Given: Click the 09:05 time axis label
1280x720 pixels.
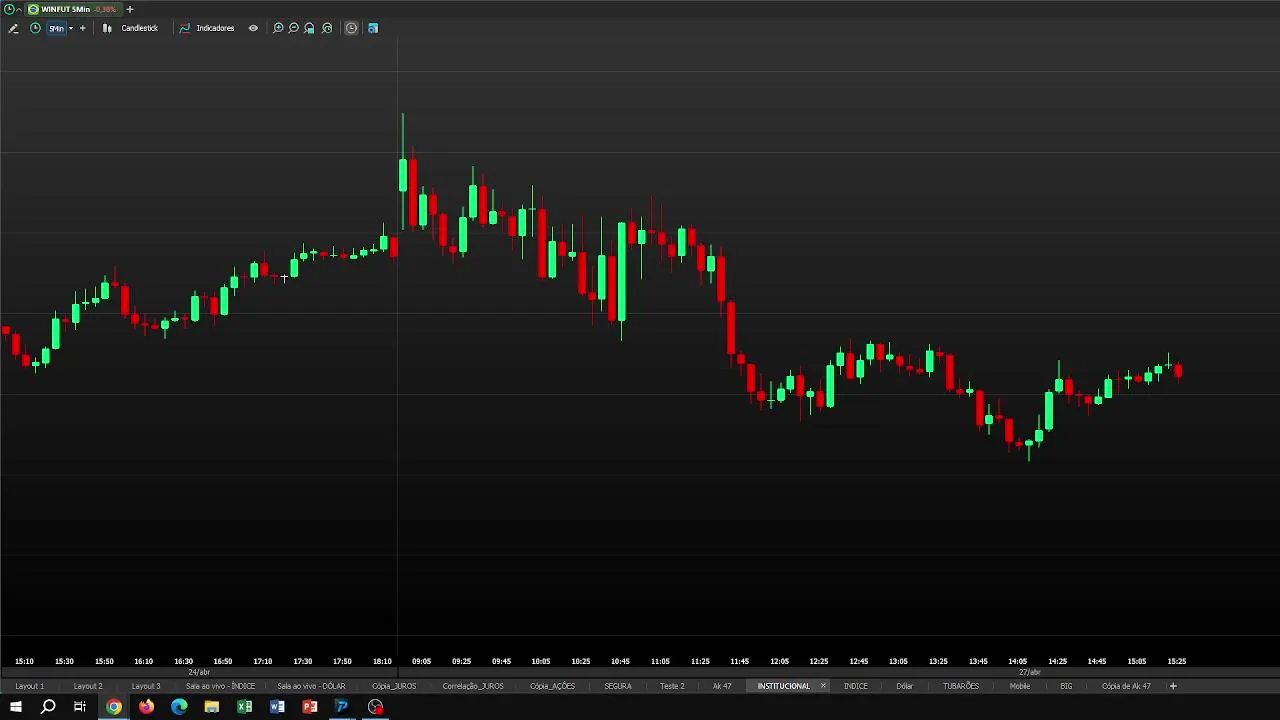Looking at the screenshot, I should click(421, 661).
